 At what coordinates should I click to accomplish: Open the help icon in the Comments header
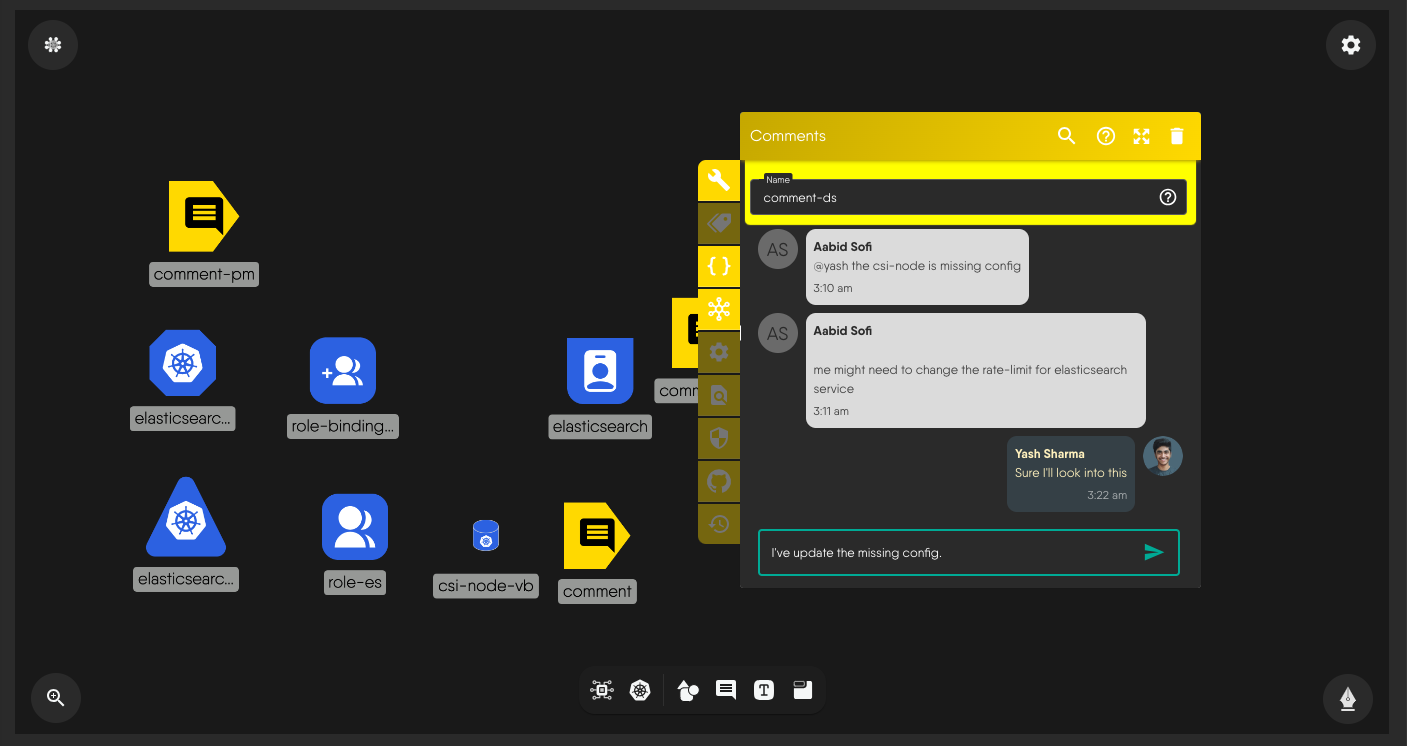(1105, 135)
